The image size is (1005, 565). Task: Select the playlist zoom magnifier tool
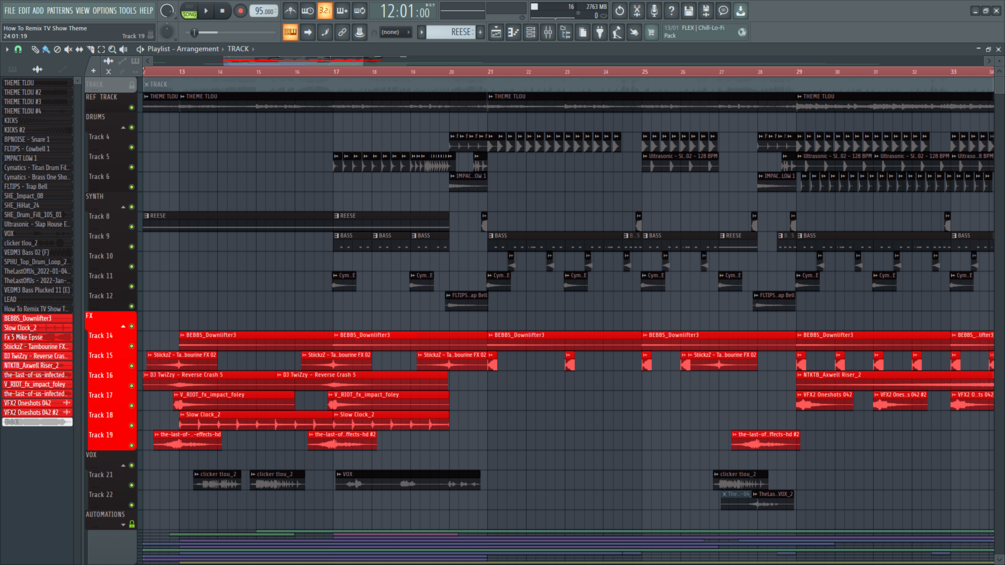tap(112, 49)
